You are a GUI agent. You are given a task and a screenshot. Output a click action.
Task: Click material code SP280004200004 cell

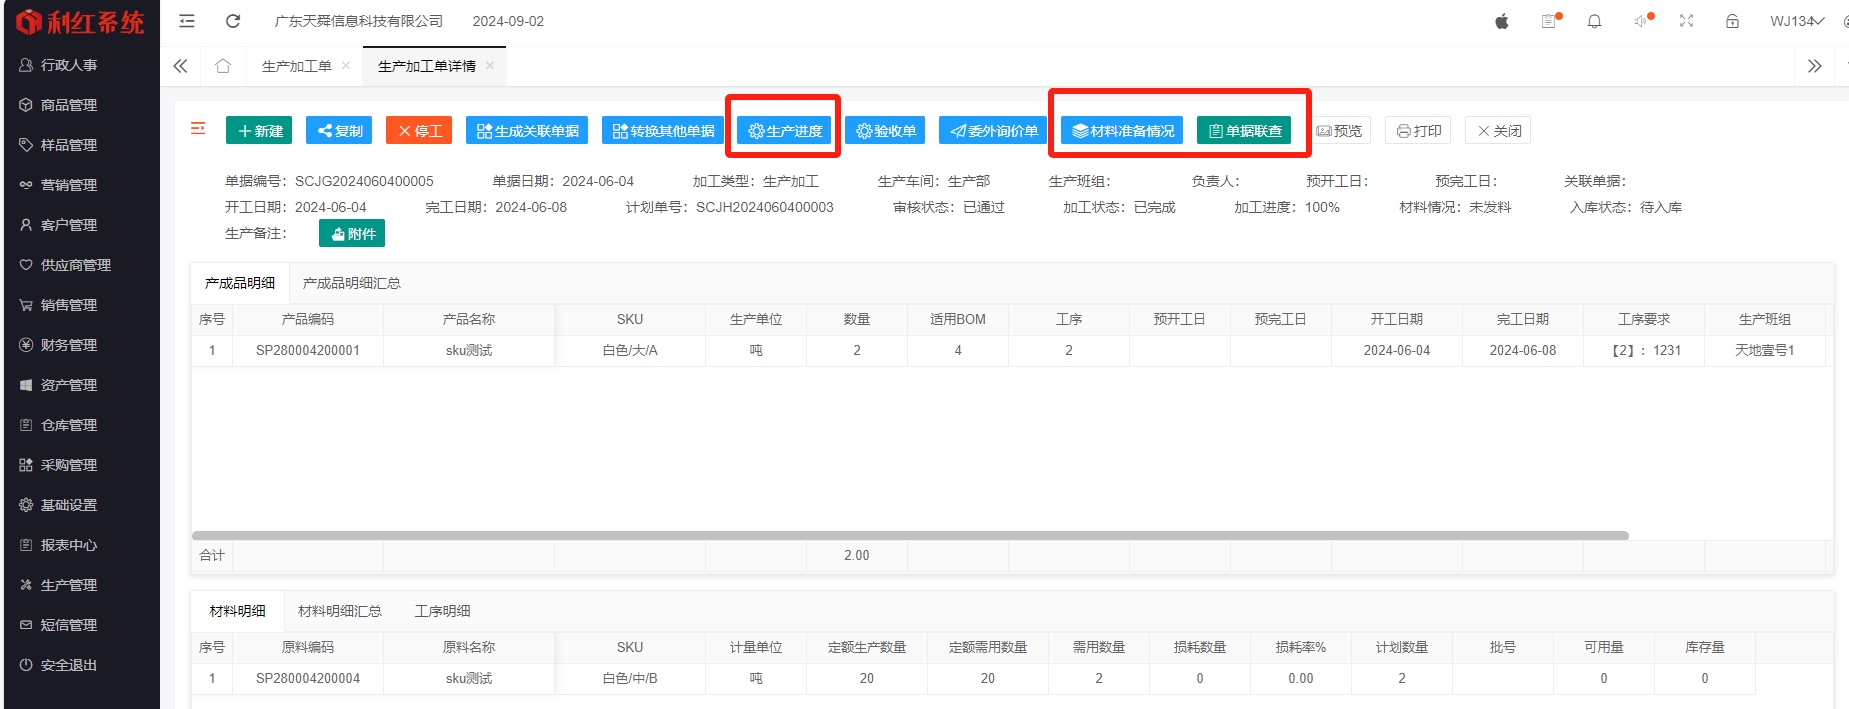point(308,679)
